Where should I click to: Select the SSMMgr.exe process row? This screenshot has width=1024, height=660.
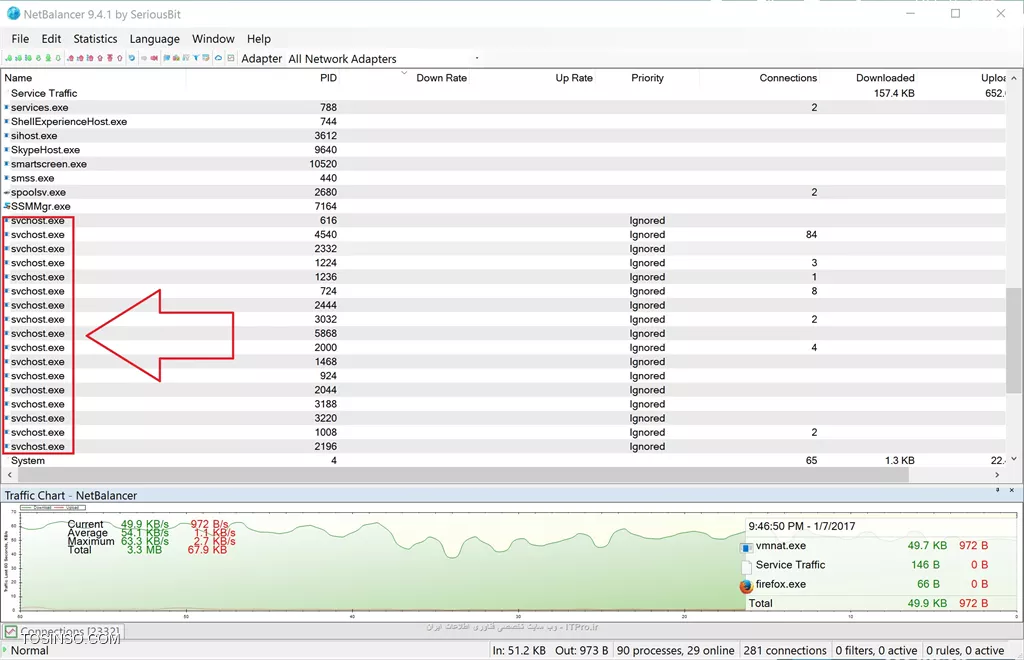[x=503, y=206]
